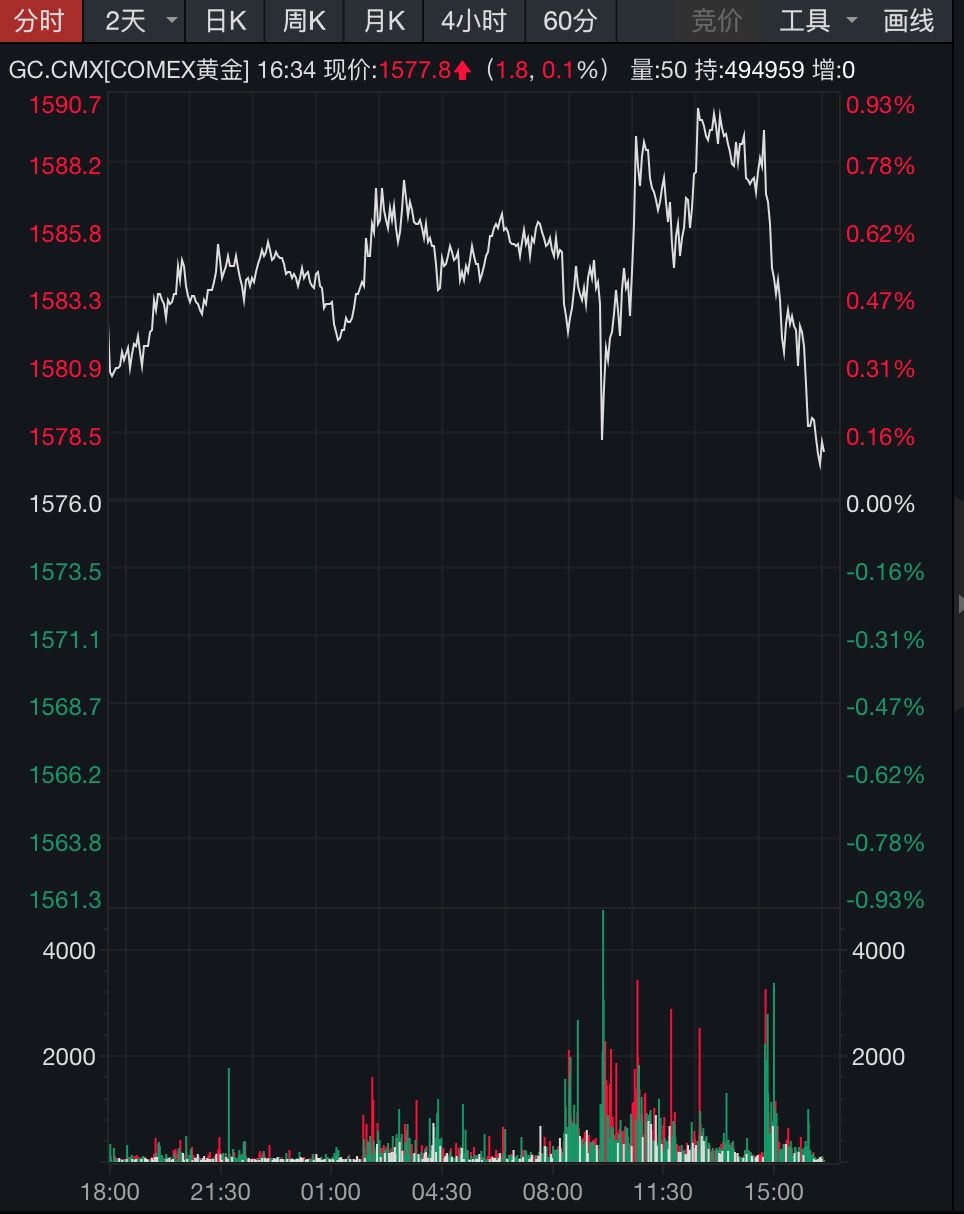Expand the dropdown arrow next to 工具
This screenshot has height=1214, width=964.
pos(852,20)
